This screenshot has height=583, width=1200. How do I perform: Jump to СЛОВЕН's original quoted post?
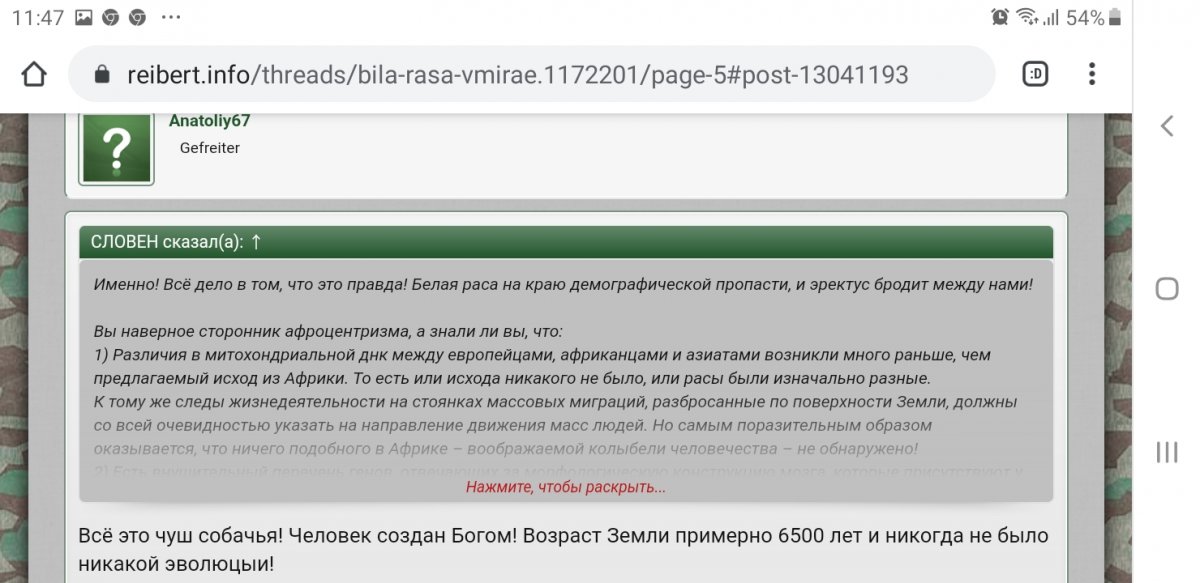click(x=256, y=242)
